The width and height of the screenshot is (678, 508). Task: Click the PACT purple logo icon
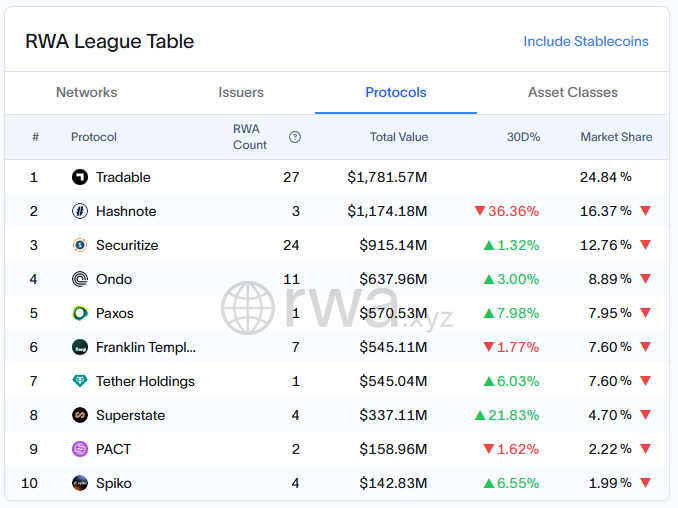80,449
